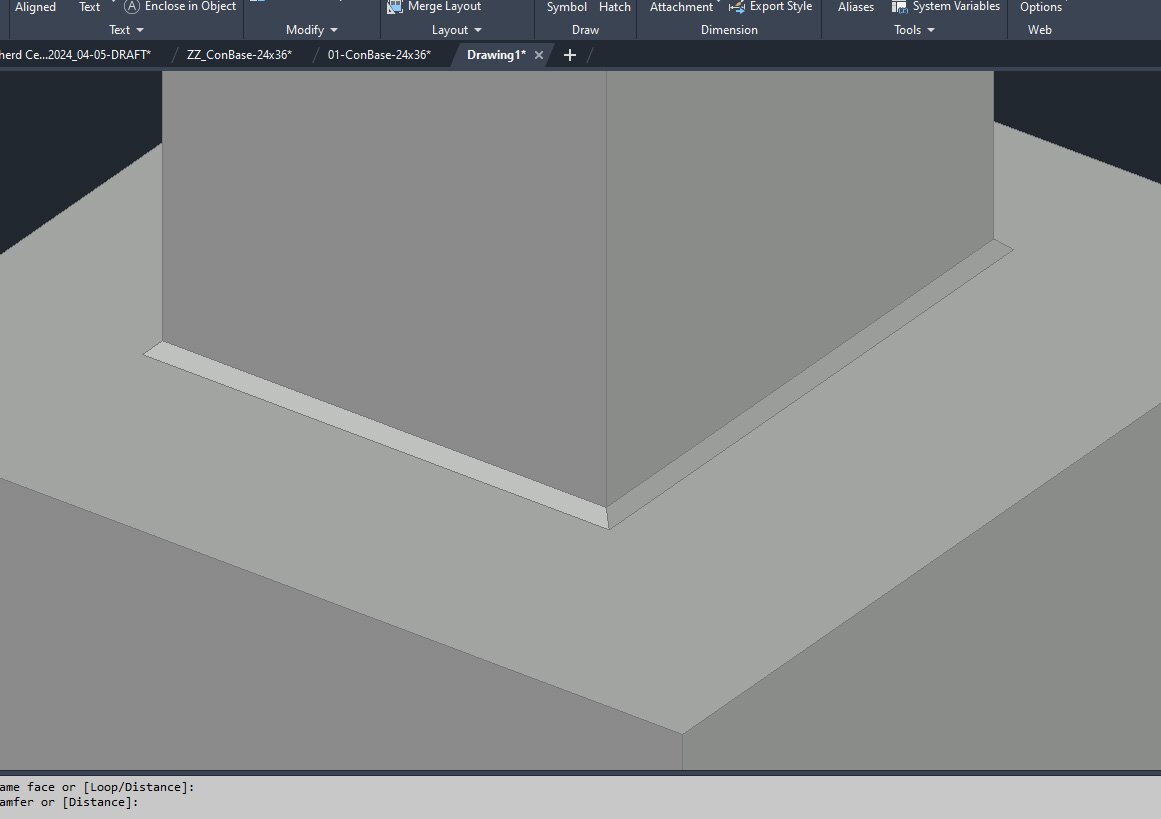
Task: Click the Options button above Web
Action: coord(1040,7)
